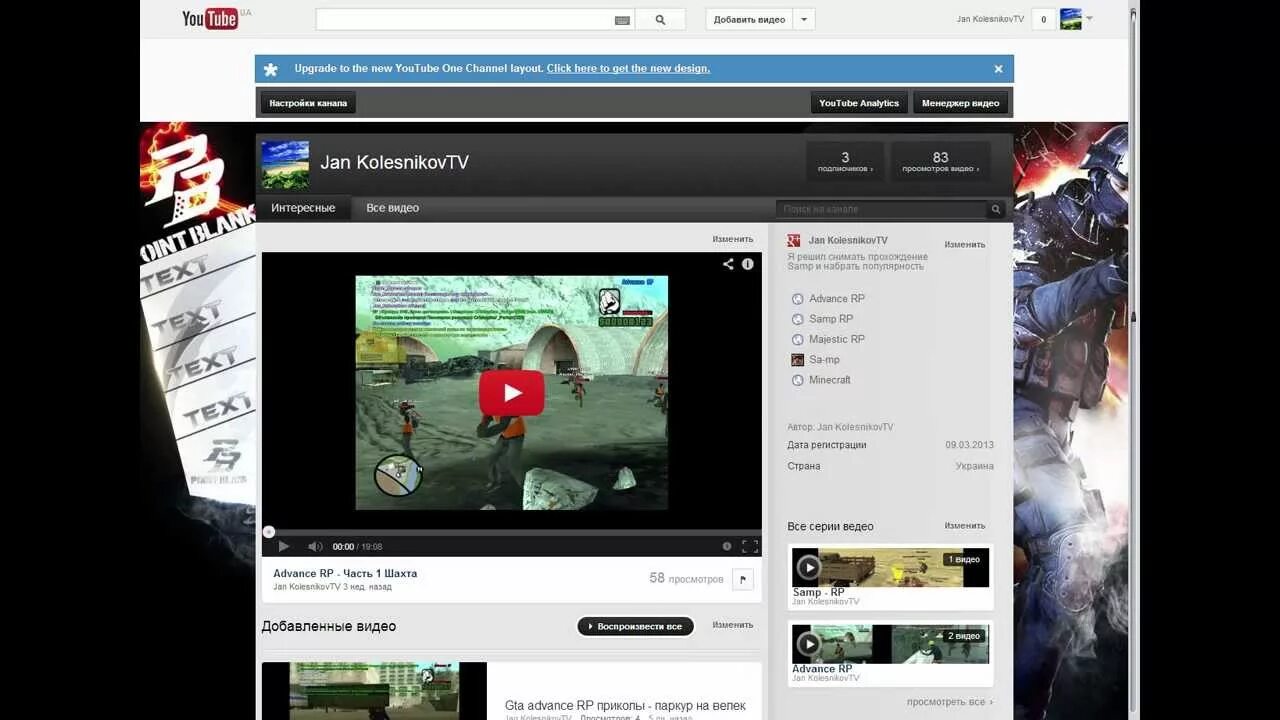1280x720 pixels.
Task: Open the Minecraft link in sidebar
Action: (830, 380)
